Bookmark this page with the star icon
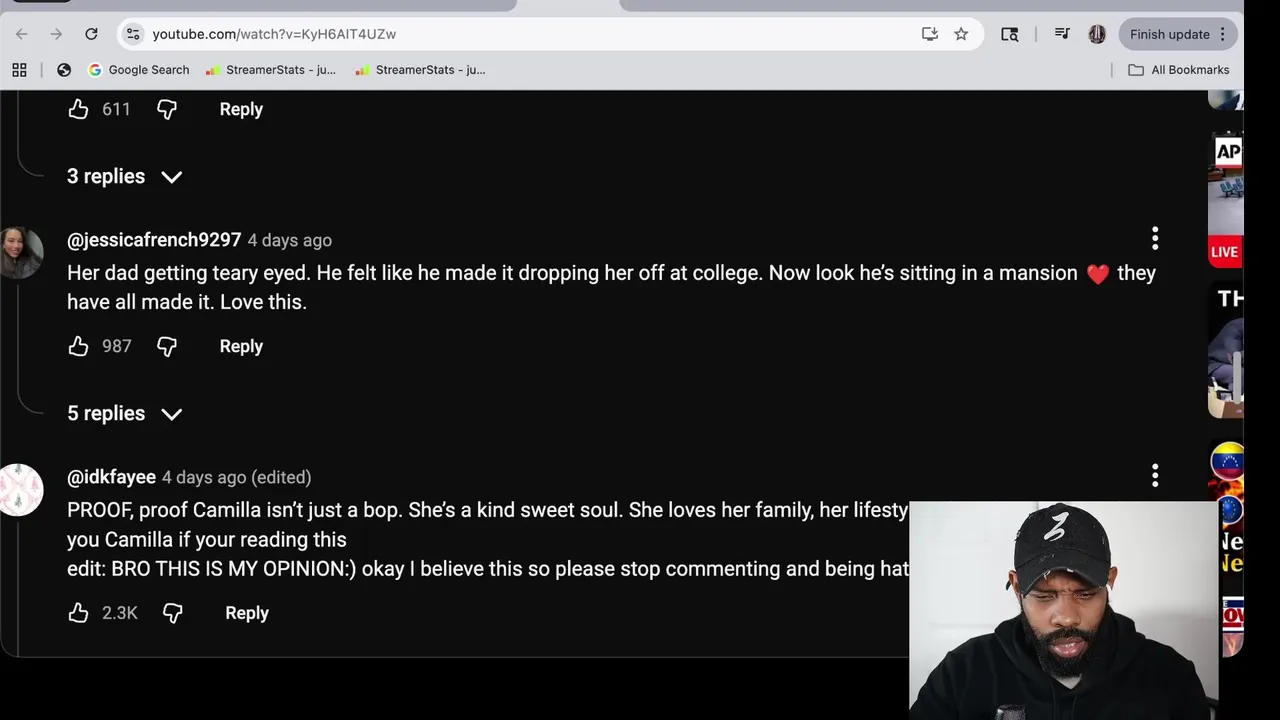The height and width of the screenshot is (720, 1280). (x=961, y=34)
